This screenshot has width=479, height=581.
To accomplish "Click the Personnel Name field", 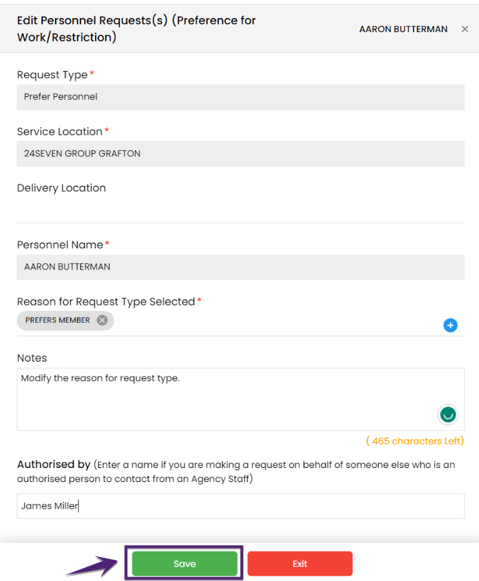I will coord(240,267).
